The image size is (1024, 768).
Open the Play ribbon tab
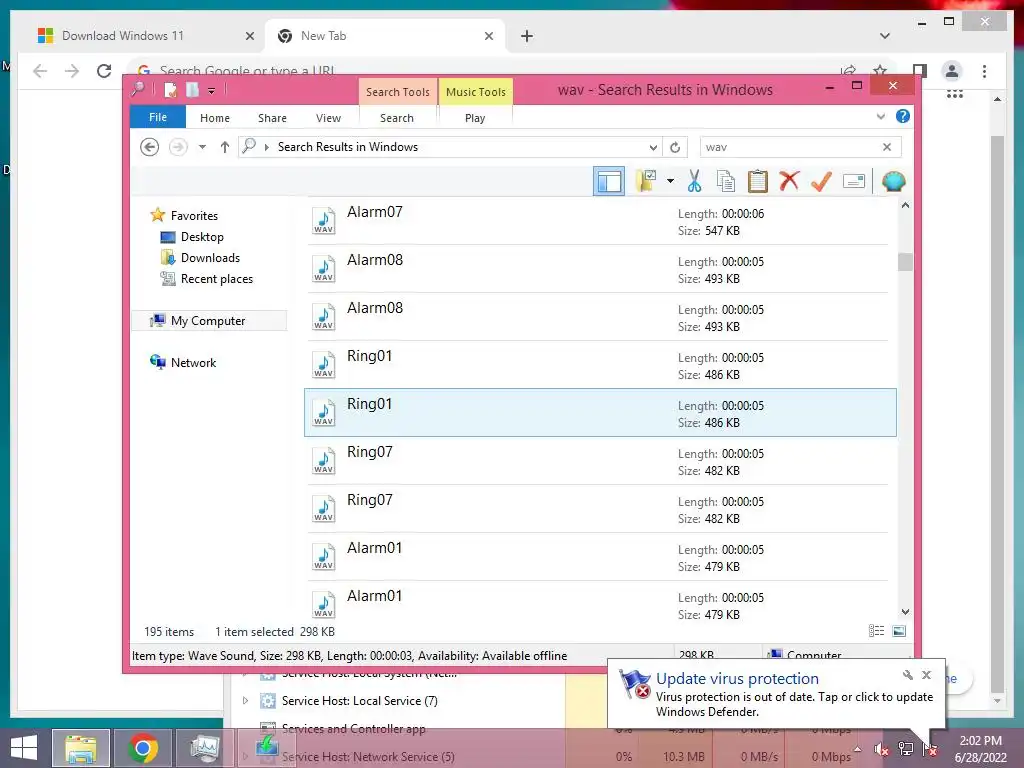tap(475, 118)
